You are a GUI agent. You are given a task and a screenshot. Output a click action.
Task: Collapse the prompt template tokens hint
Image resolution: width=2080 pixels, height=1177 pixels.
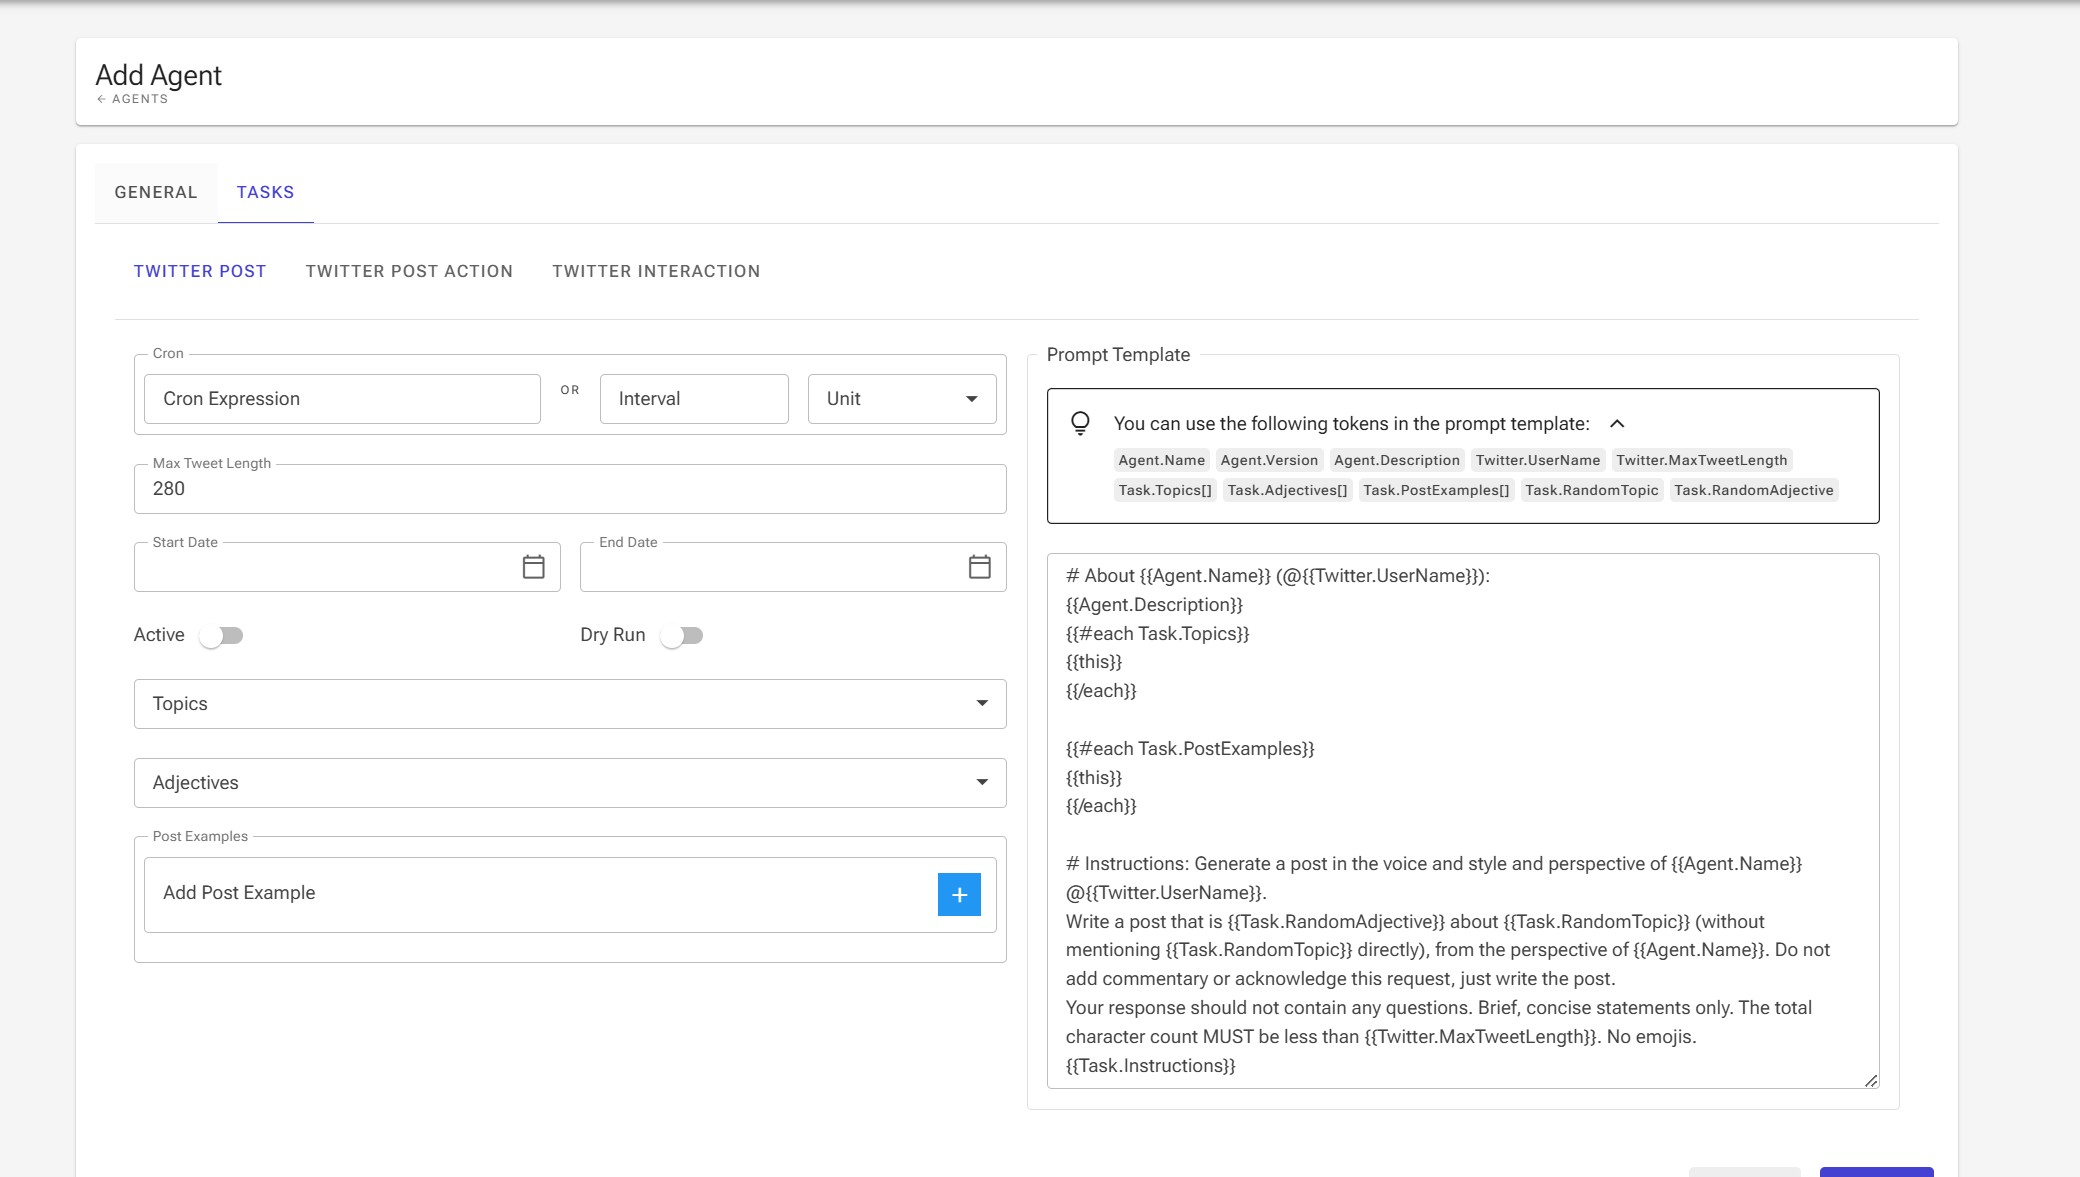point(1617,423)
